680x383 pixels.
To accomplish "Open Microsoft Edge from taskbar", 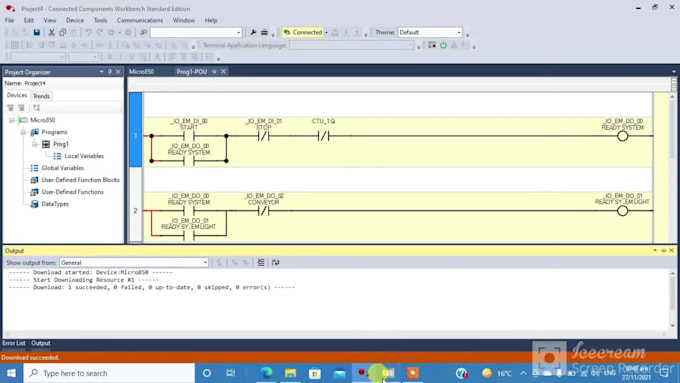I will pyautogui.click(x=266, y=373).
